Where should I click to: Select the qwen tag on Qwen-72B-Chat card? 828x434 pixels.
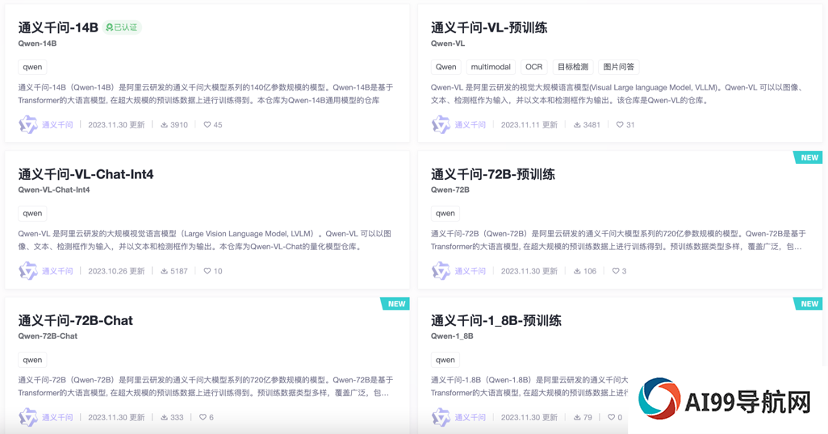(x=32, y=360)
